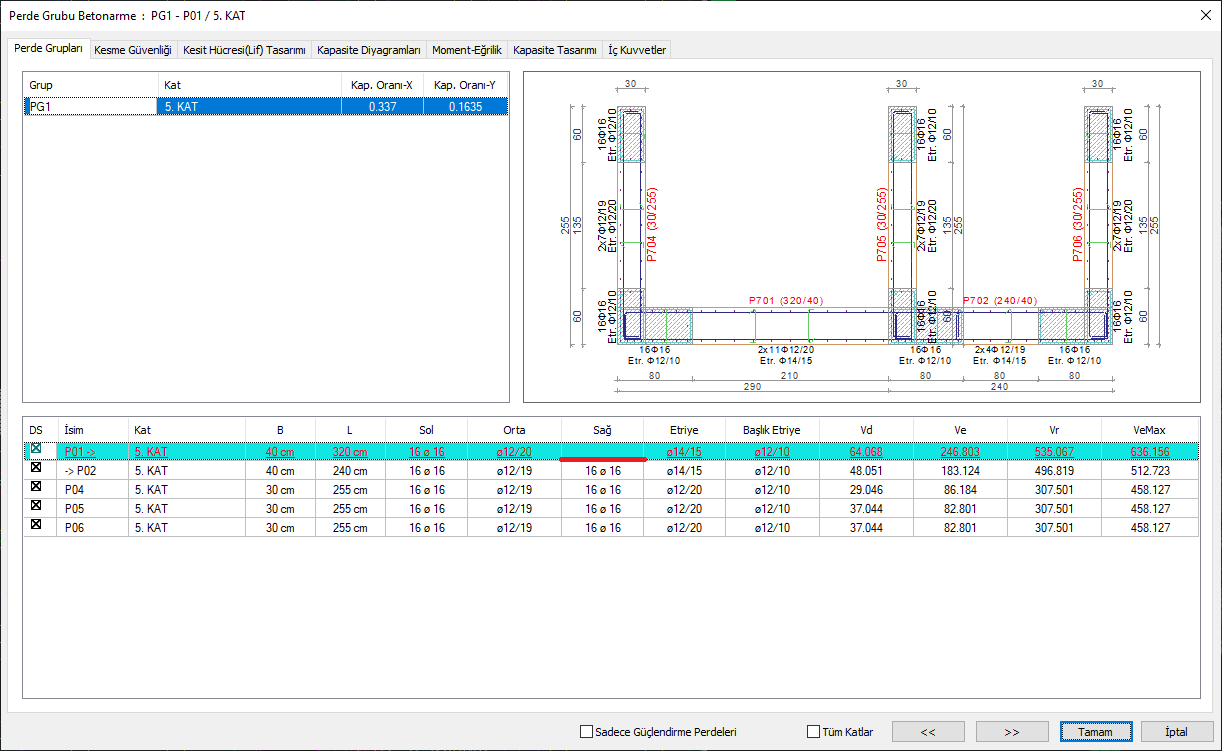Image resolution: width=1222 pixels, height=751 pixels.
Task: Check the Tüm Katlar checkbox
Action: [x=813, y=732]
